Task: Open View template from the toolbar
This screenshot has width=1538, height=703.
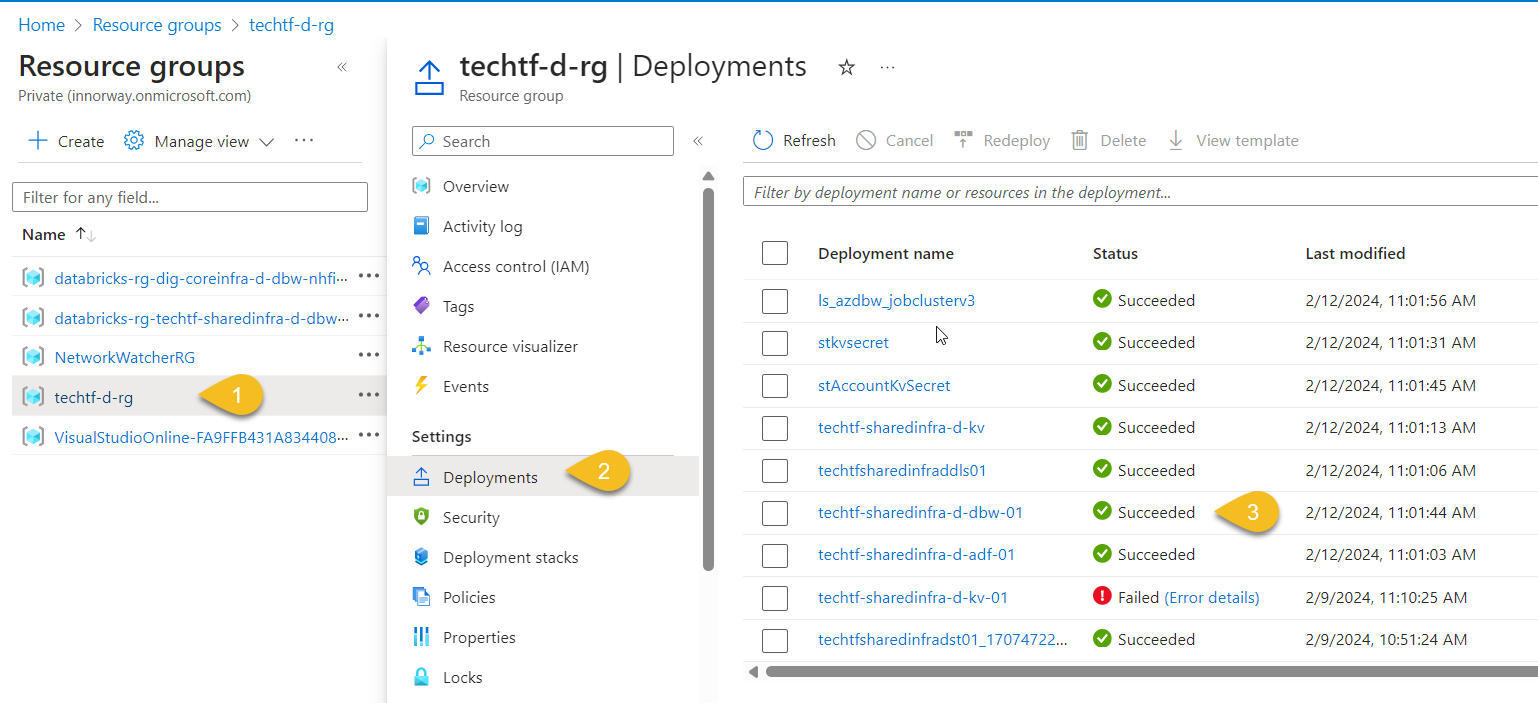Action: tap(1175, 140)
